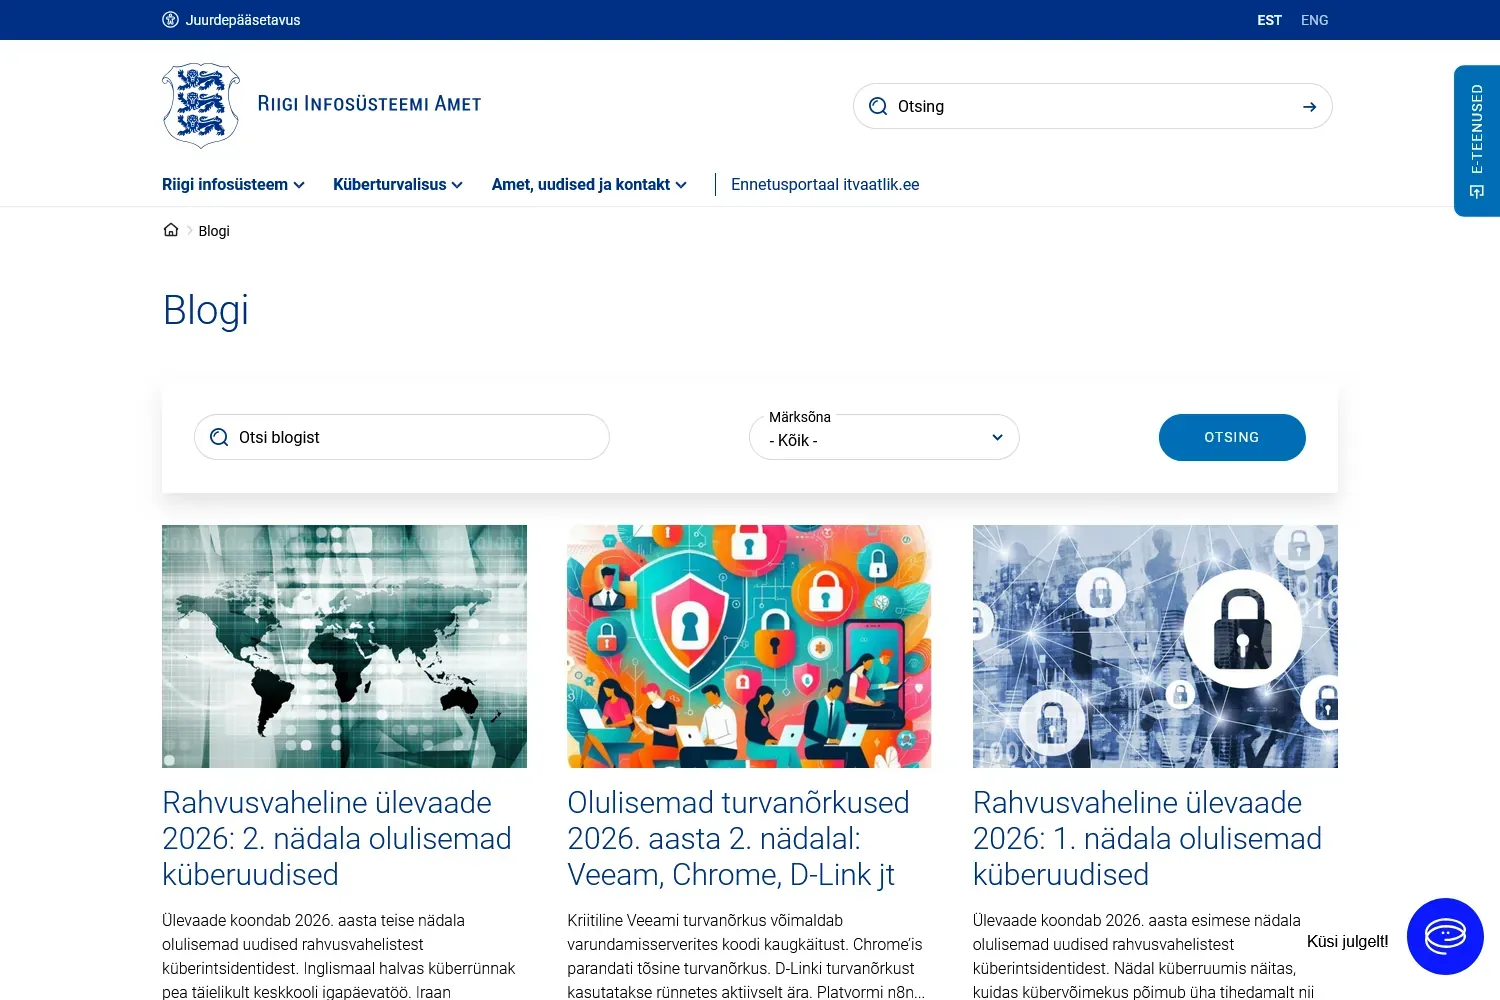Image resolution: width=1500 pixels, height=1000 pixels.
Task: Click the Riigi Infosüsteemi Amet coat of arms logo
Action: coord(201,105)
